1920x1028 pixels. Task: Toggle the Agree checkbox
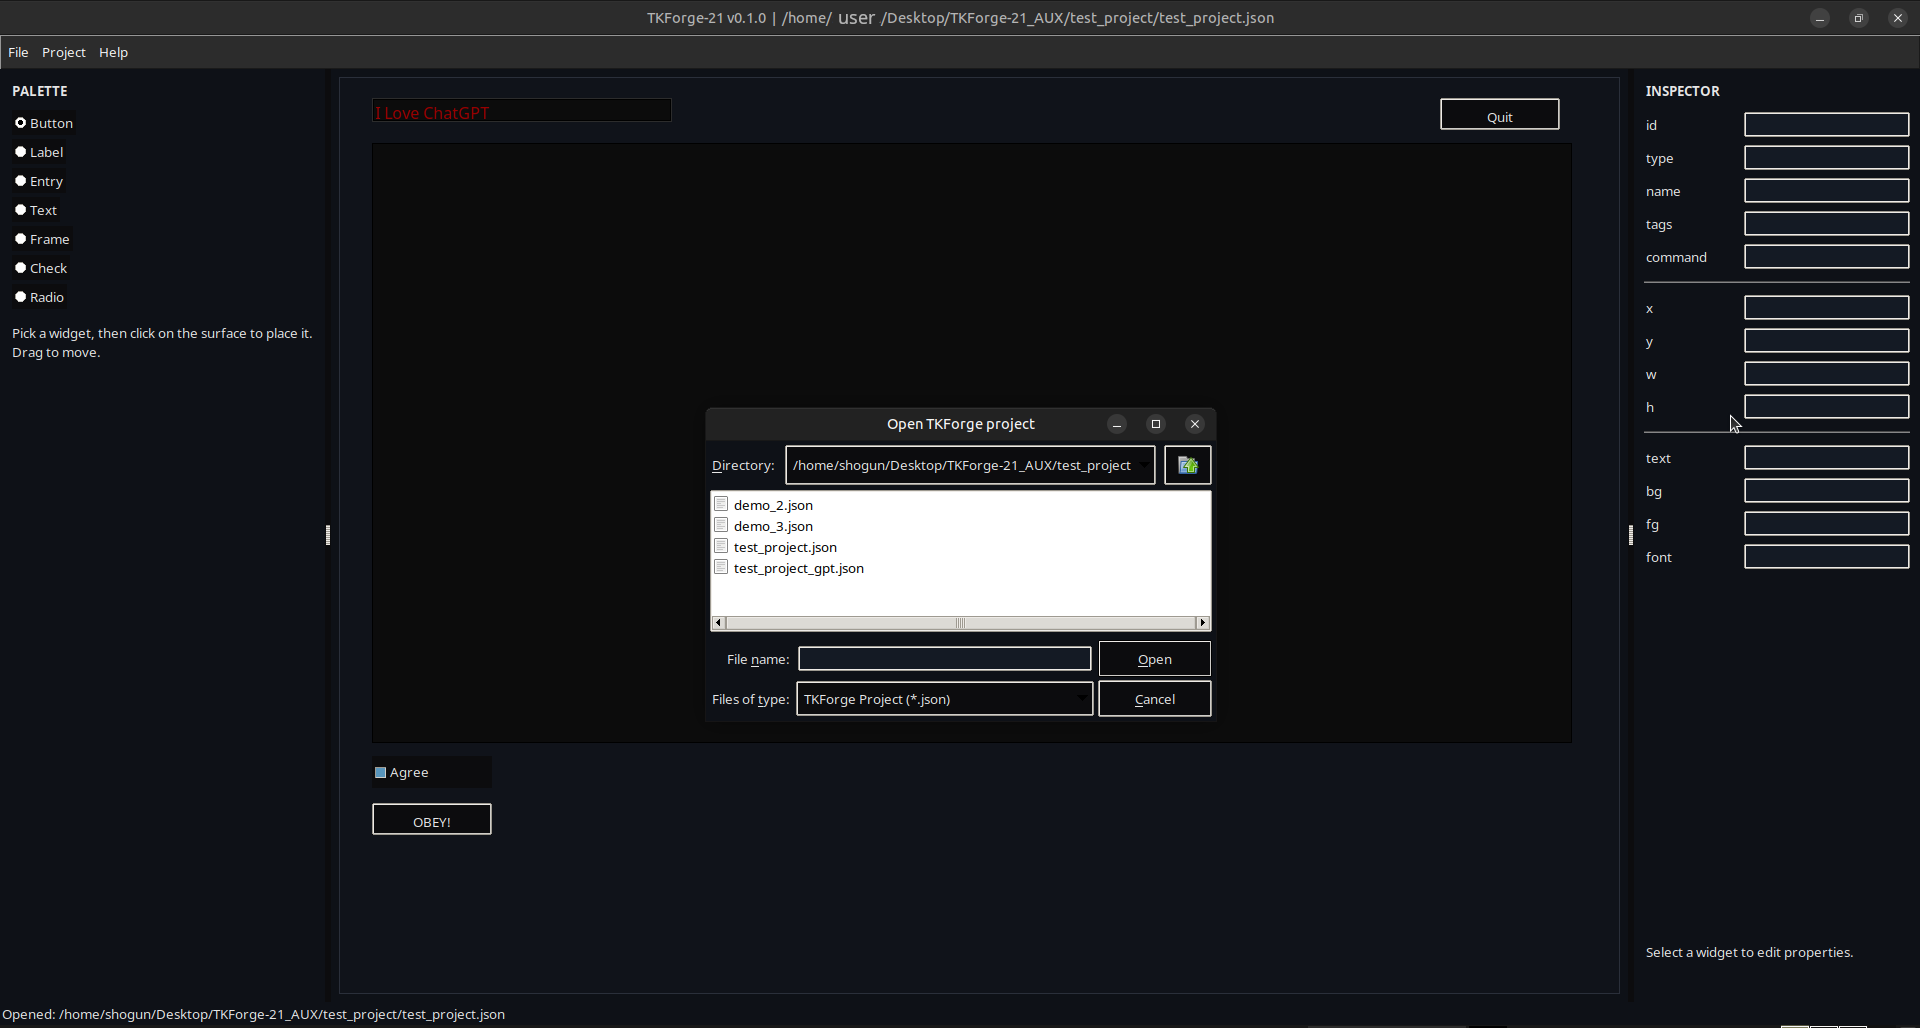(x=381, y=773)
